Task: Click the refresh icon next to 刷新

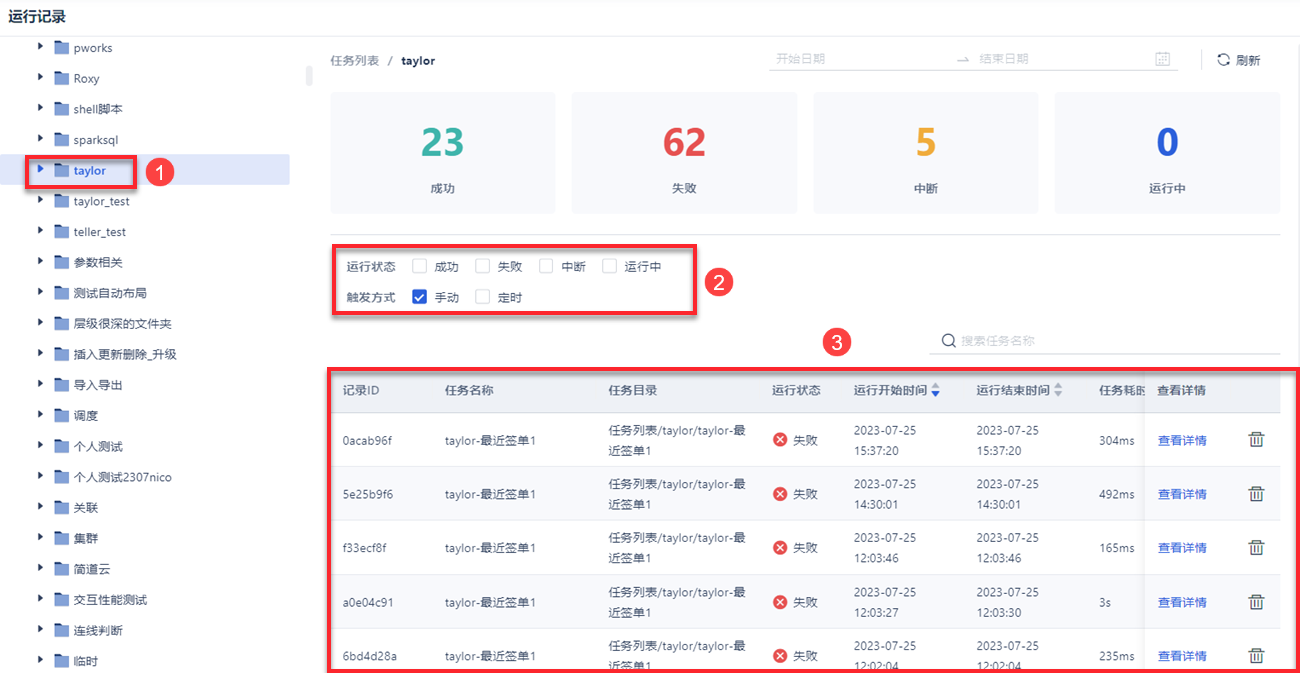Action: tap(1223, 60)
